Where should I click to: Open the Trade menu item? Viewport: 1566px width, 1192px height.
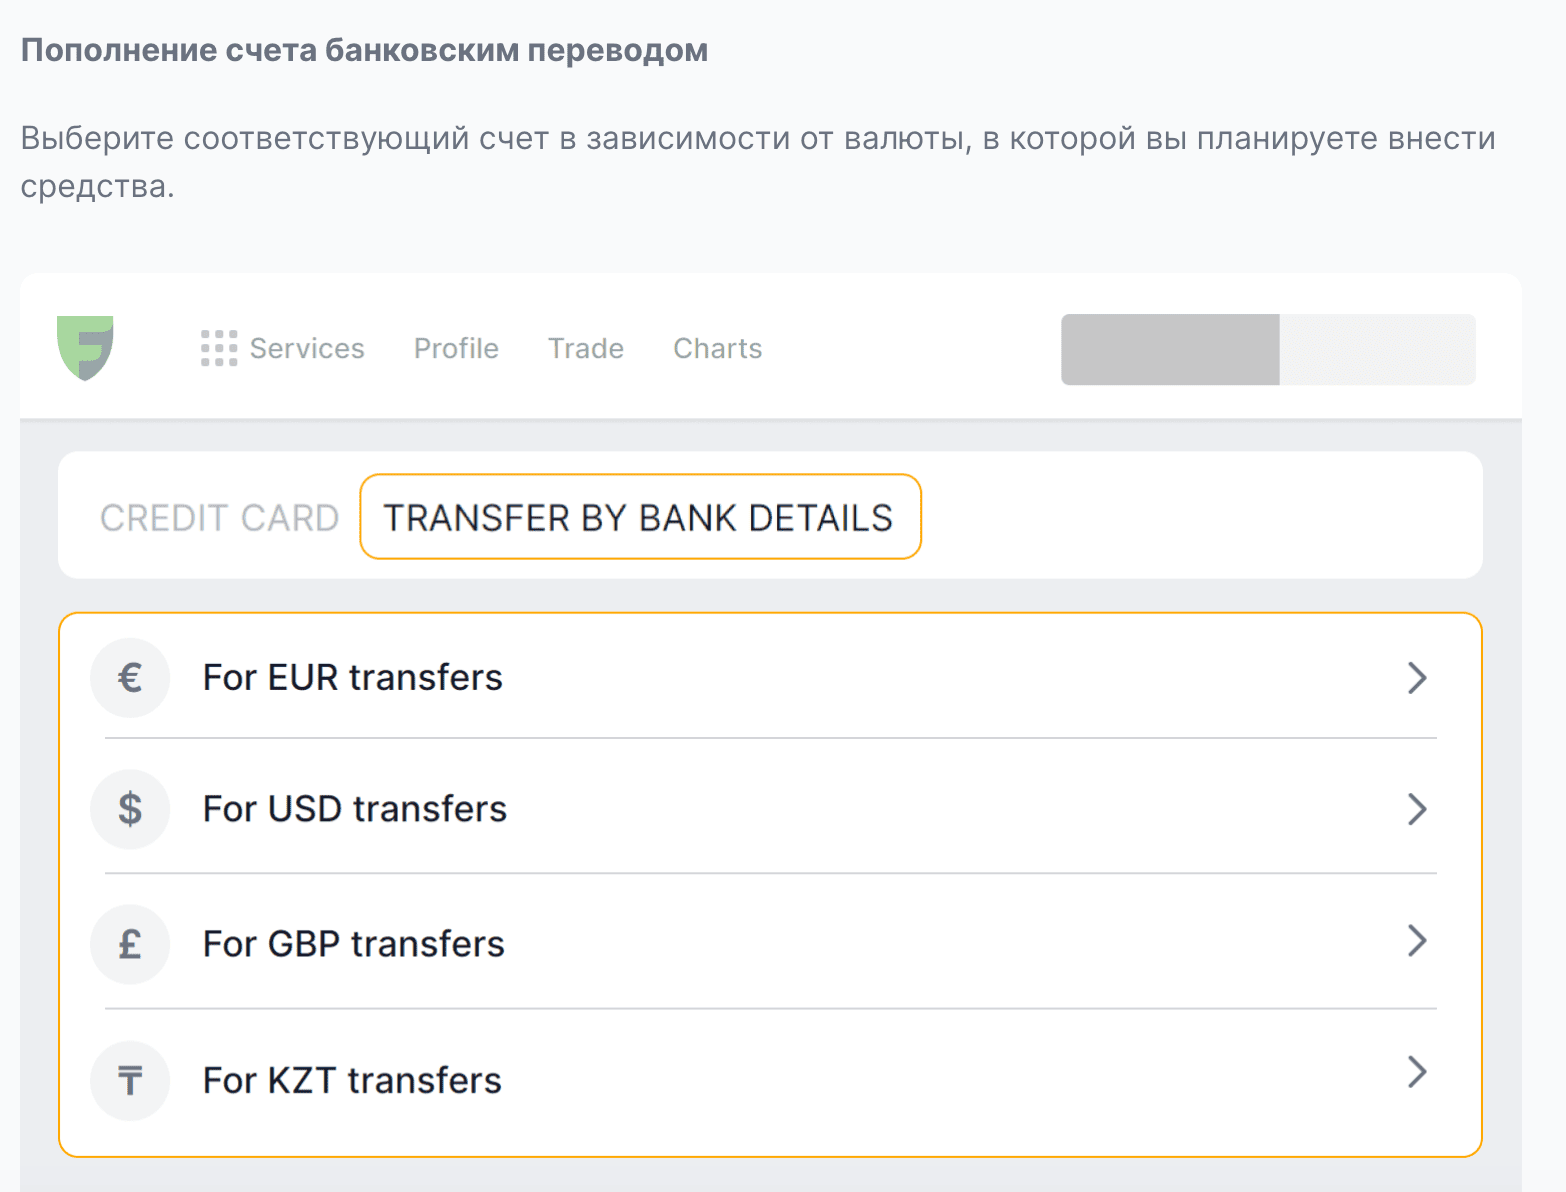(x=586, y=348)
